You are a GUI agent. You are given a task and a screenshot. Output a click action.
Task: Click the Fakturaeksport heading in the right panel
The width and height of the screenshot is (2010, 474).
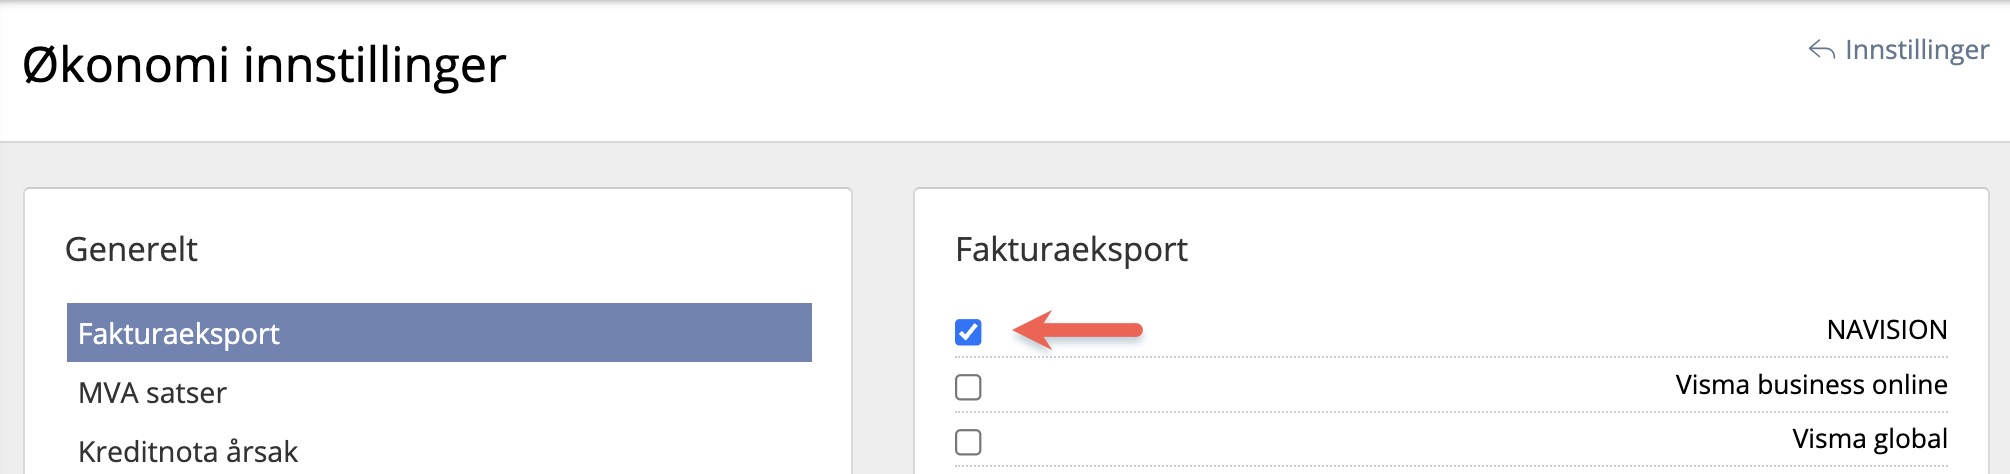click(x=1071, y=249)
